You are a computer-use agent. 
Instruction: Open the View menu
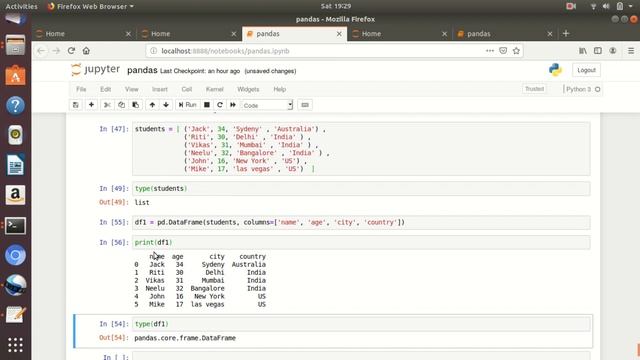[x=131, y=89]
